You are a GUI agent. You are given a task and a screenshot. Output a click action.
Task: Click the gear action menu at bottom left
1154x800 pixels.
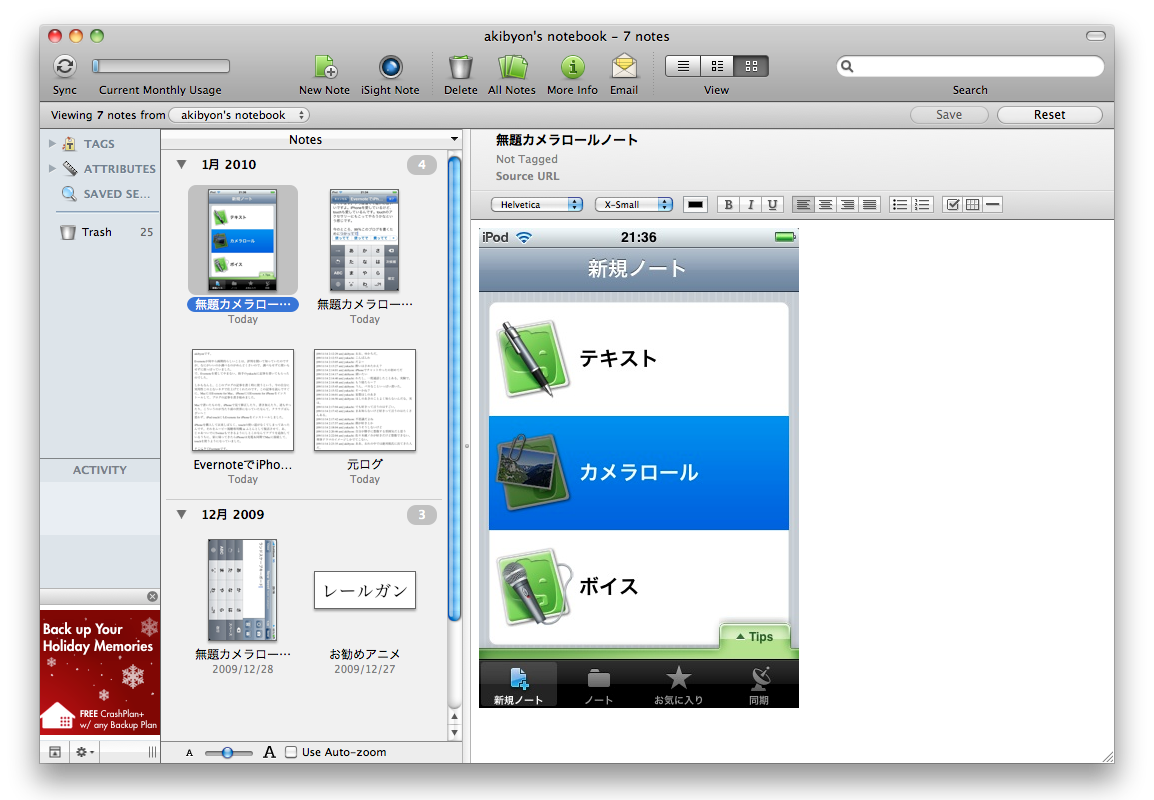tap(84, 752)
